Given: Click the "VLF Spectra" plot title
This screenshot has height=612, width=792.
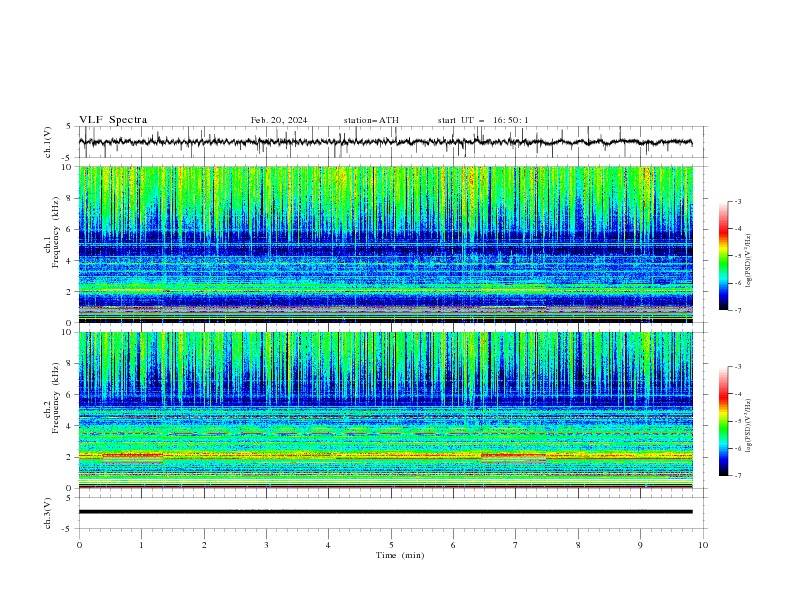Looking at the screenshot, I should [x=113, y=120].
